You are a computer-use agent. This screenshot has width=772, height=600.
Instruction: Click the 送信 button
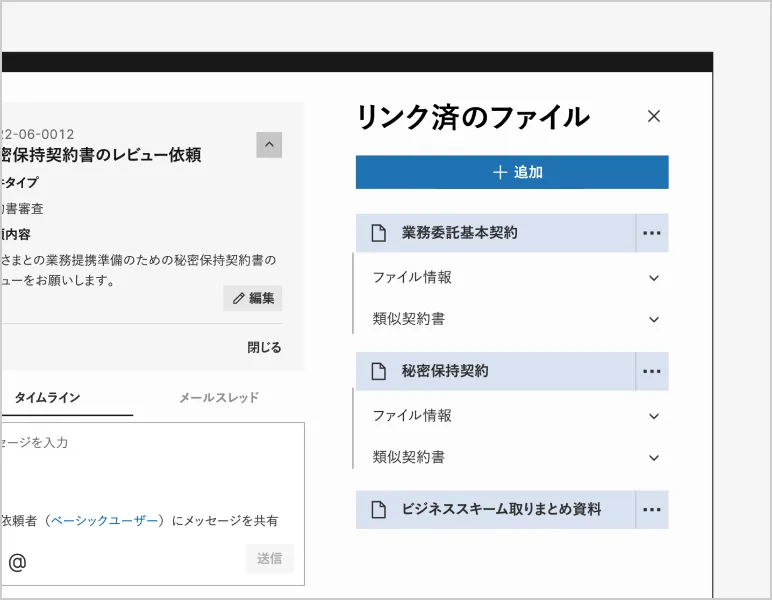(269, 559)
